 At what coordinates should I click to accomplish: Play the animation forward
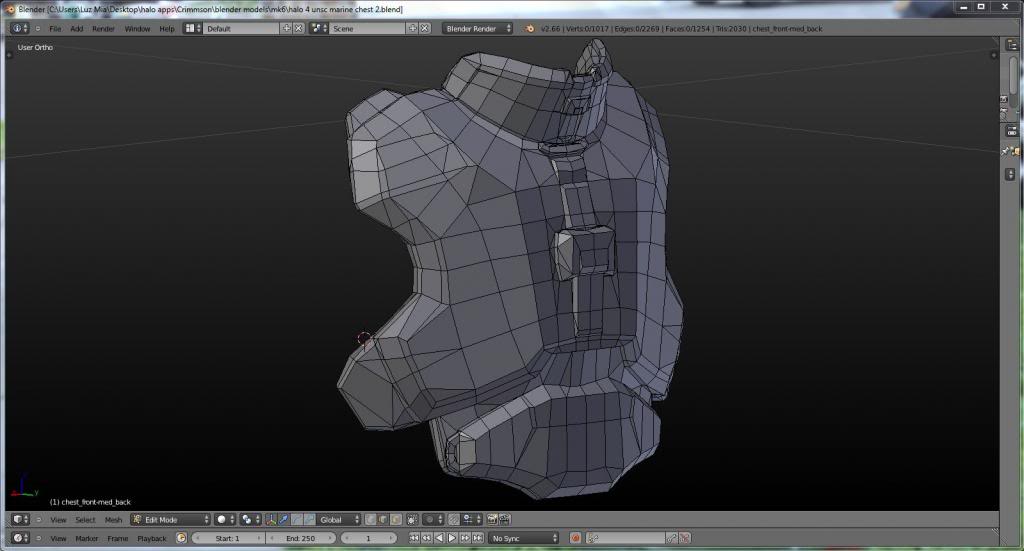click(452, 538)
